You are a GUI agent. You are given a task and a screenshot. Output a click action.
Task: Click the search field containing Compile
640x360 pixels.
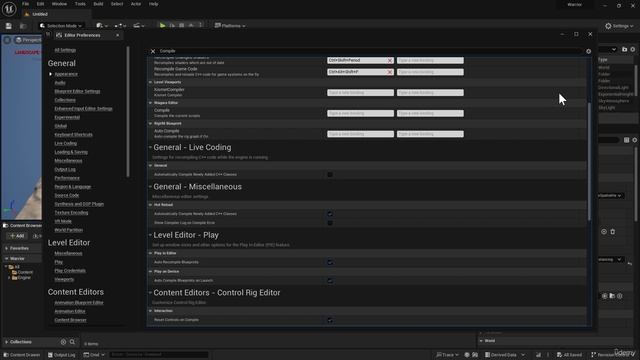coord(367,51)
